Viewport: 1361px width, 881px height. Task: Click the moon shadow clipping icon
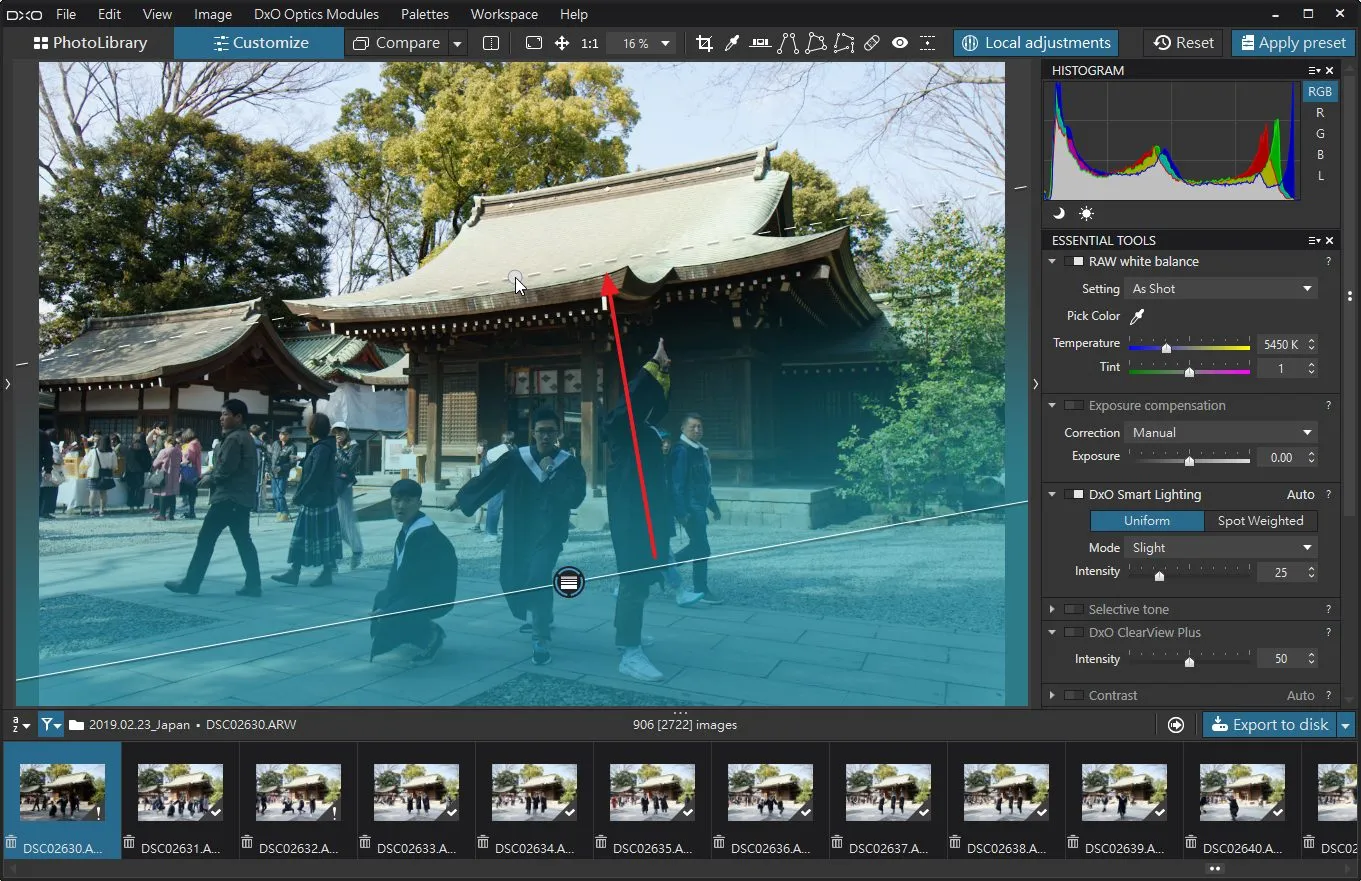click(1059, 213)
